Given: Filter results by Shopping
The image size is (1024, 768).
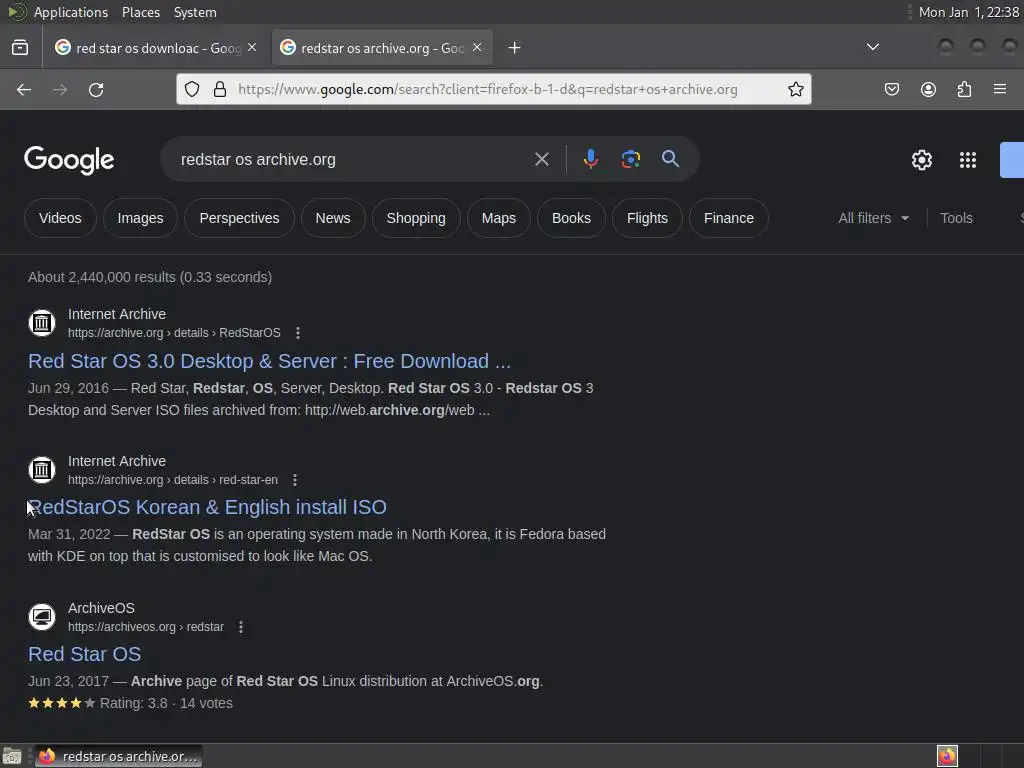Looking at the screenshot, I should 416,218.
